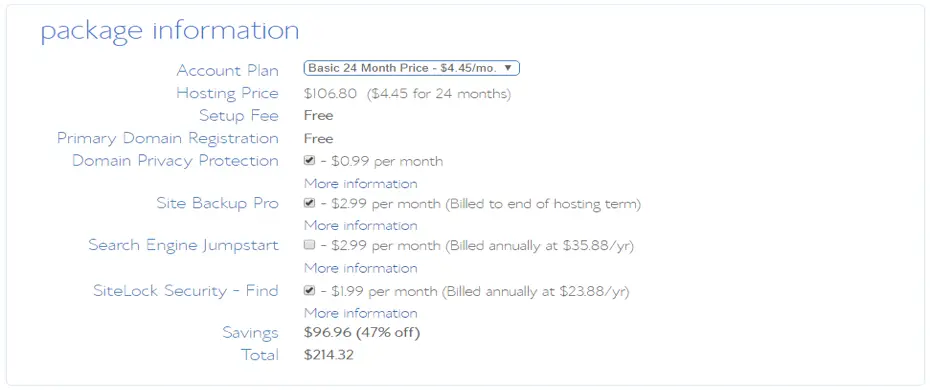The width and height of the screenshot is (930, 390).
Task: Click the Primary Domain Registration label
Action: pos(167,138)
